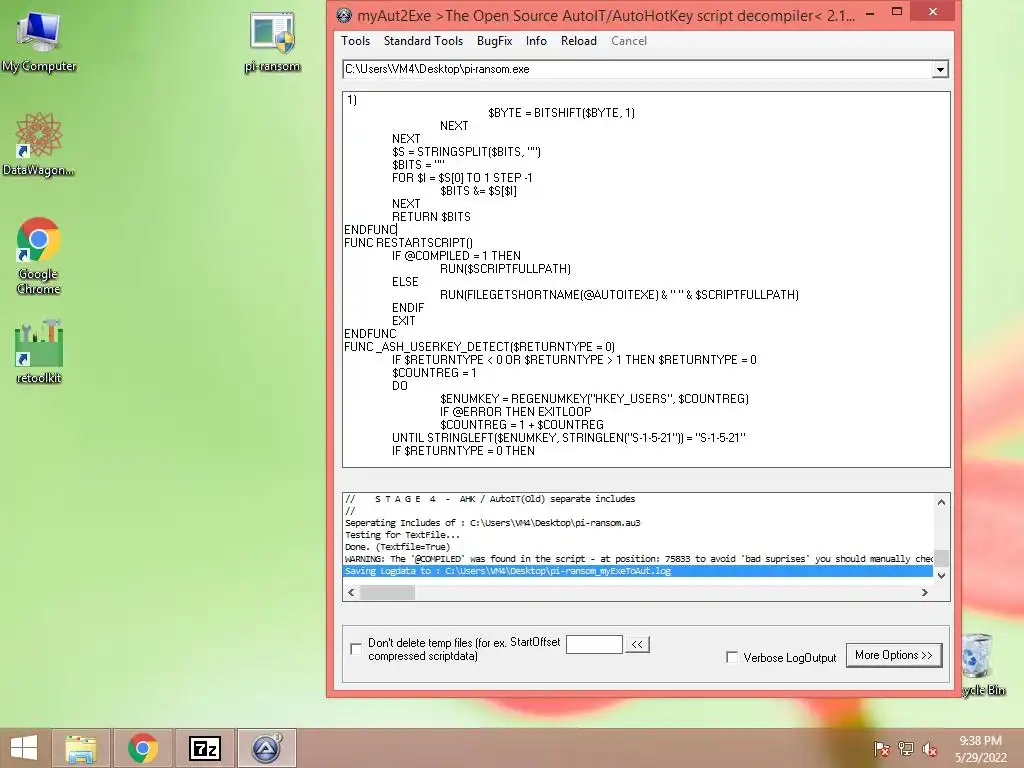Image resolution: width=1024 pixels, height=768 pixels.
Task: Click the log vertical scrollbar thumb
Action: tap(941, 558)
